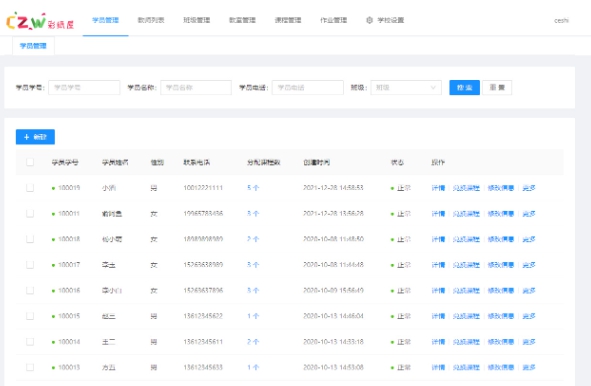591x386 pixels.
Task: Click 修改信息 link for student 100015
Action: [x=501, y=316]
